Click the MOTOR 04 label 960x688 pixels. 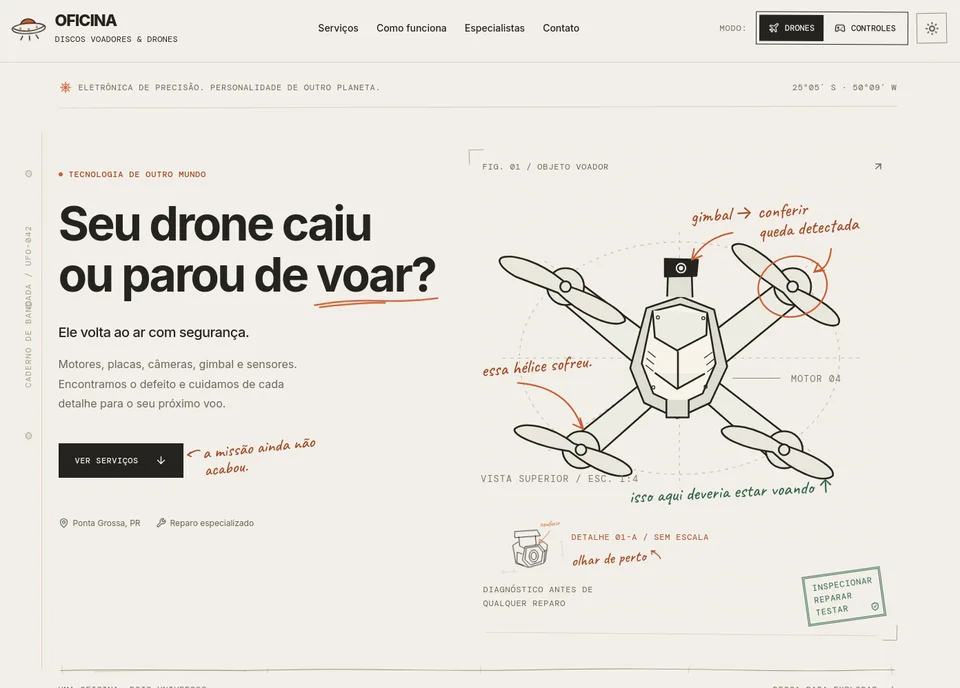[x=816, y=379]
